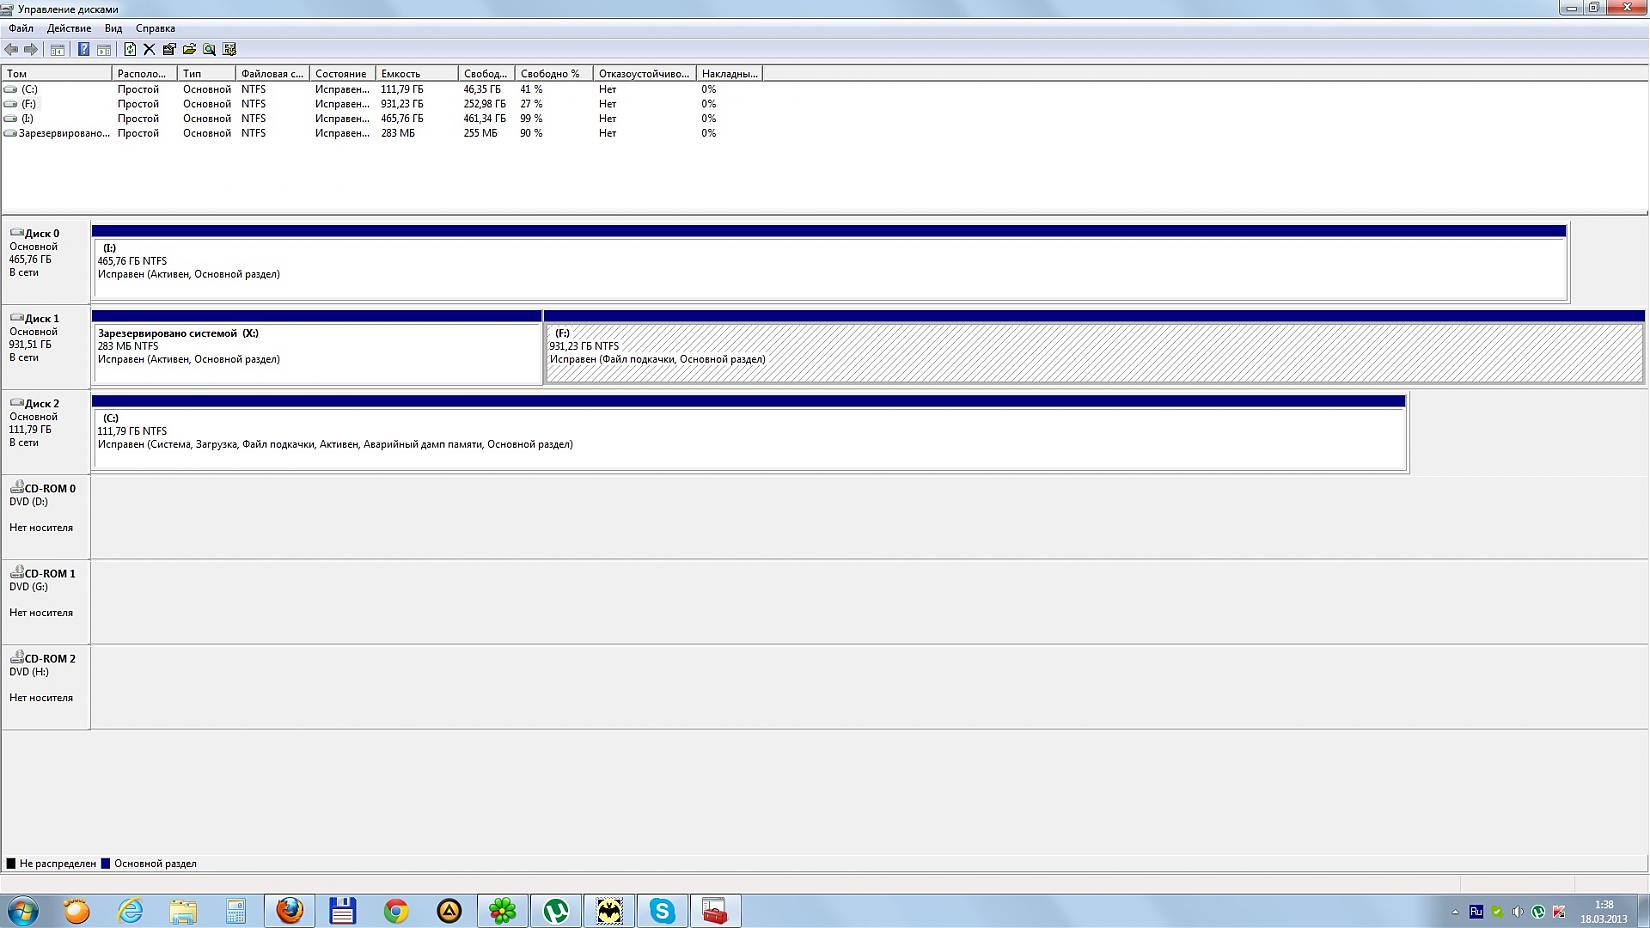The width and height of the screenshot is (1650, 928).
Task: Select the (I:) 465,76 ГБ partition on Диск 0
Action: click(829, 262)
